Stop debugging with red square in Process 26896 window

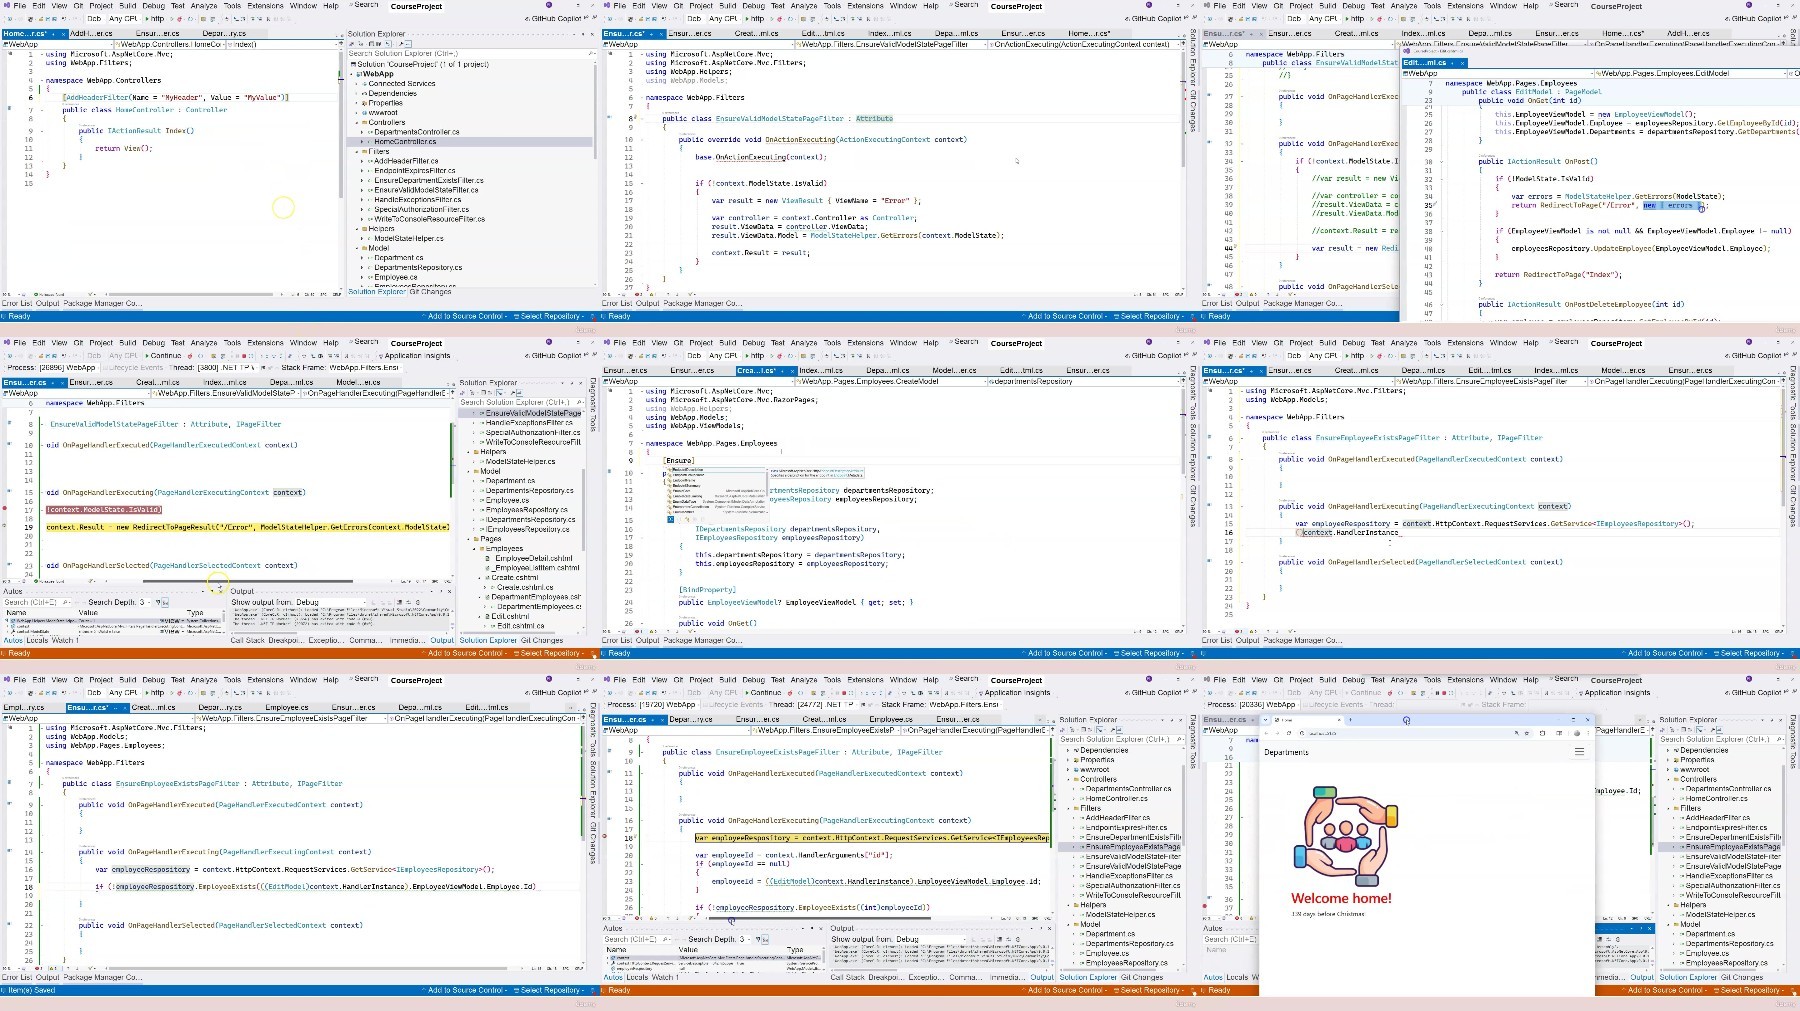coord(244,355)
